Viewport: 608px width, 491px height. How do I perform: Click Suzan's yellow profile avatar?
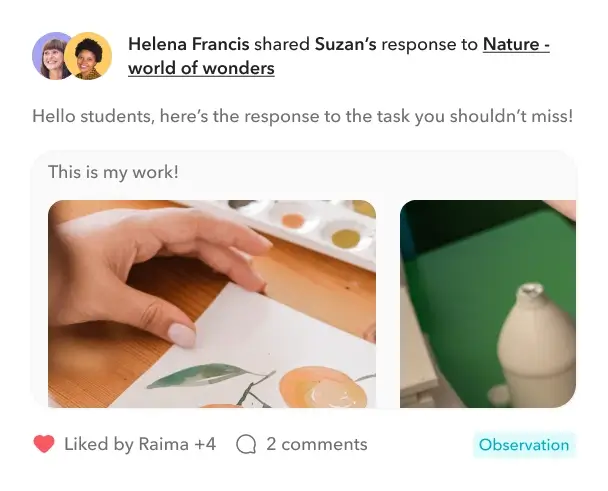point(89,56)
